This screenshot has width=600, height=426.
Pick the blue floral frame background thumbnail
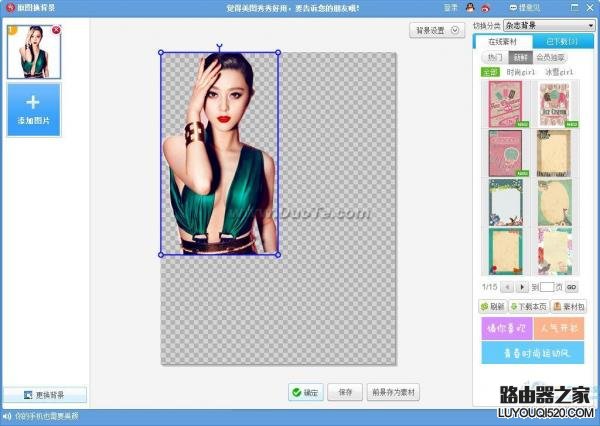[x=505, y=202]
